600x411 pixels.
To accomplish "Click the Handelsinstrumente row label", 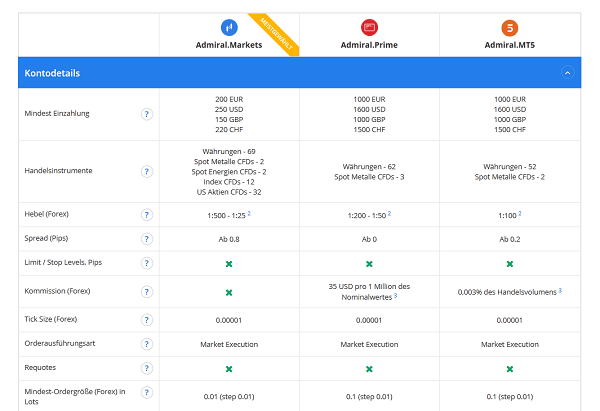I will [58, 171].
